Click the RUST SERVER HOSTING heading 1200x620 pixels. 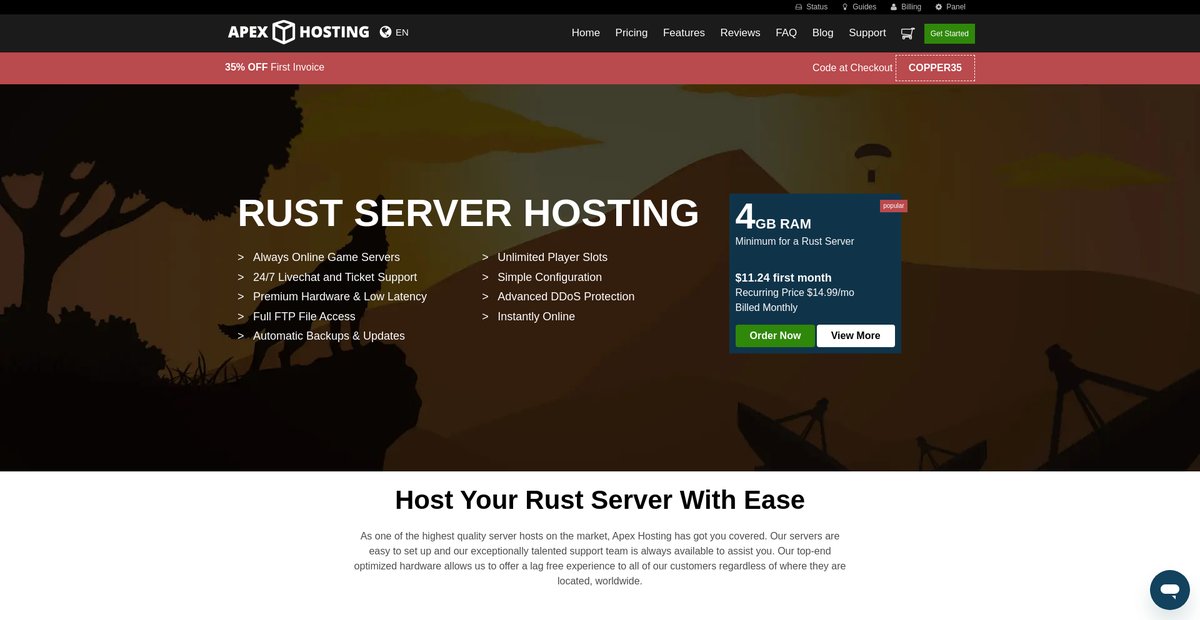click(468, 213)
